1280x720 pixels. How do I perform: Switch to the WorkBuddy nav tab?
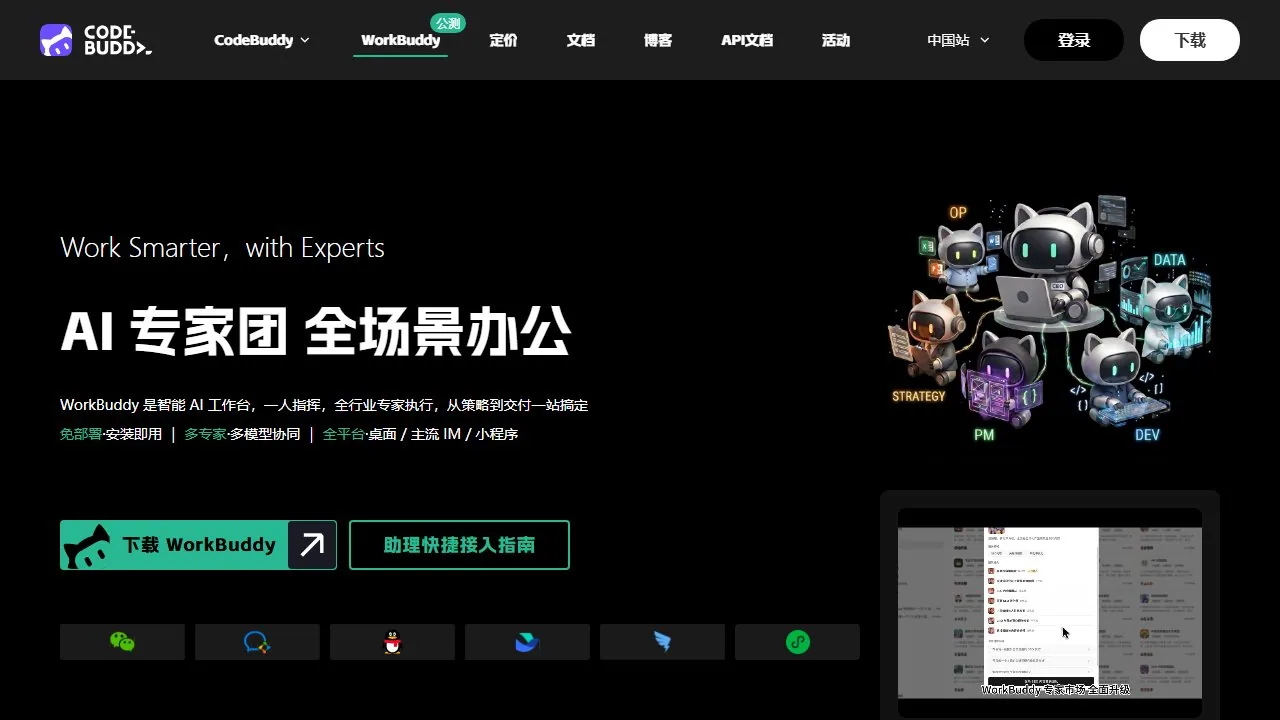pyautogui.click(x=400, y=40)
